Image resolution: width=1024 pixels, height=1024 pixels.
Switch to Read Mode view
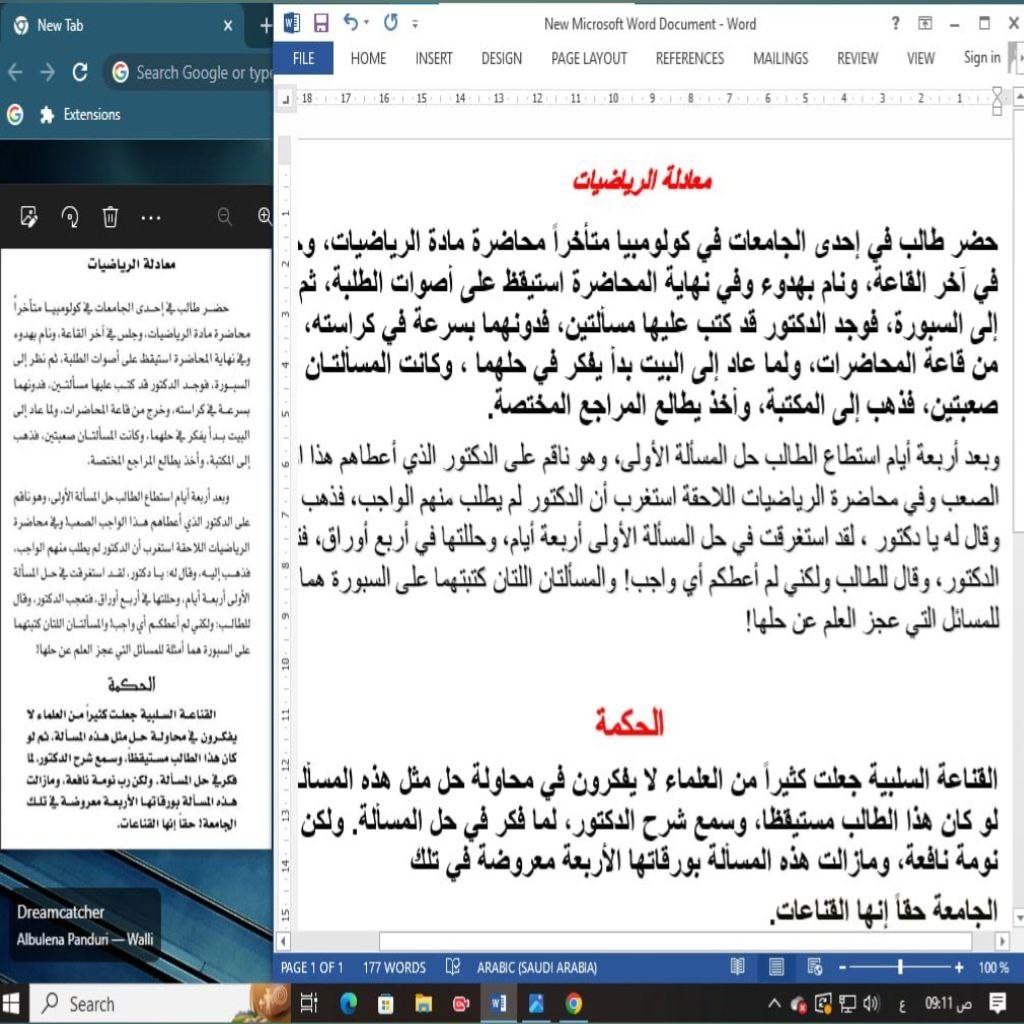tap(737, 967)
